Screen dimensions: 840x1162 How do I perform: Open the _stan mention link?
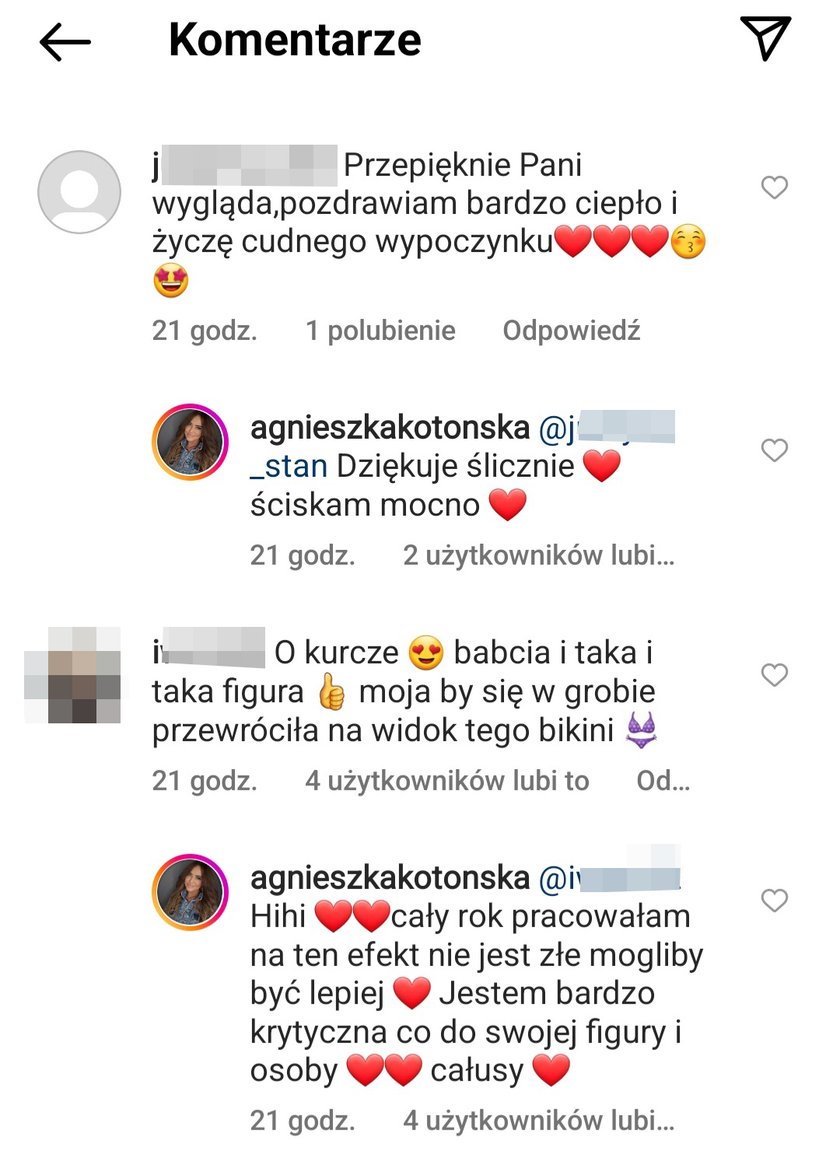pos(288,467)
